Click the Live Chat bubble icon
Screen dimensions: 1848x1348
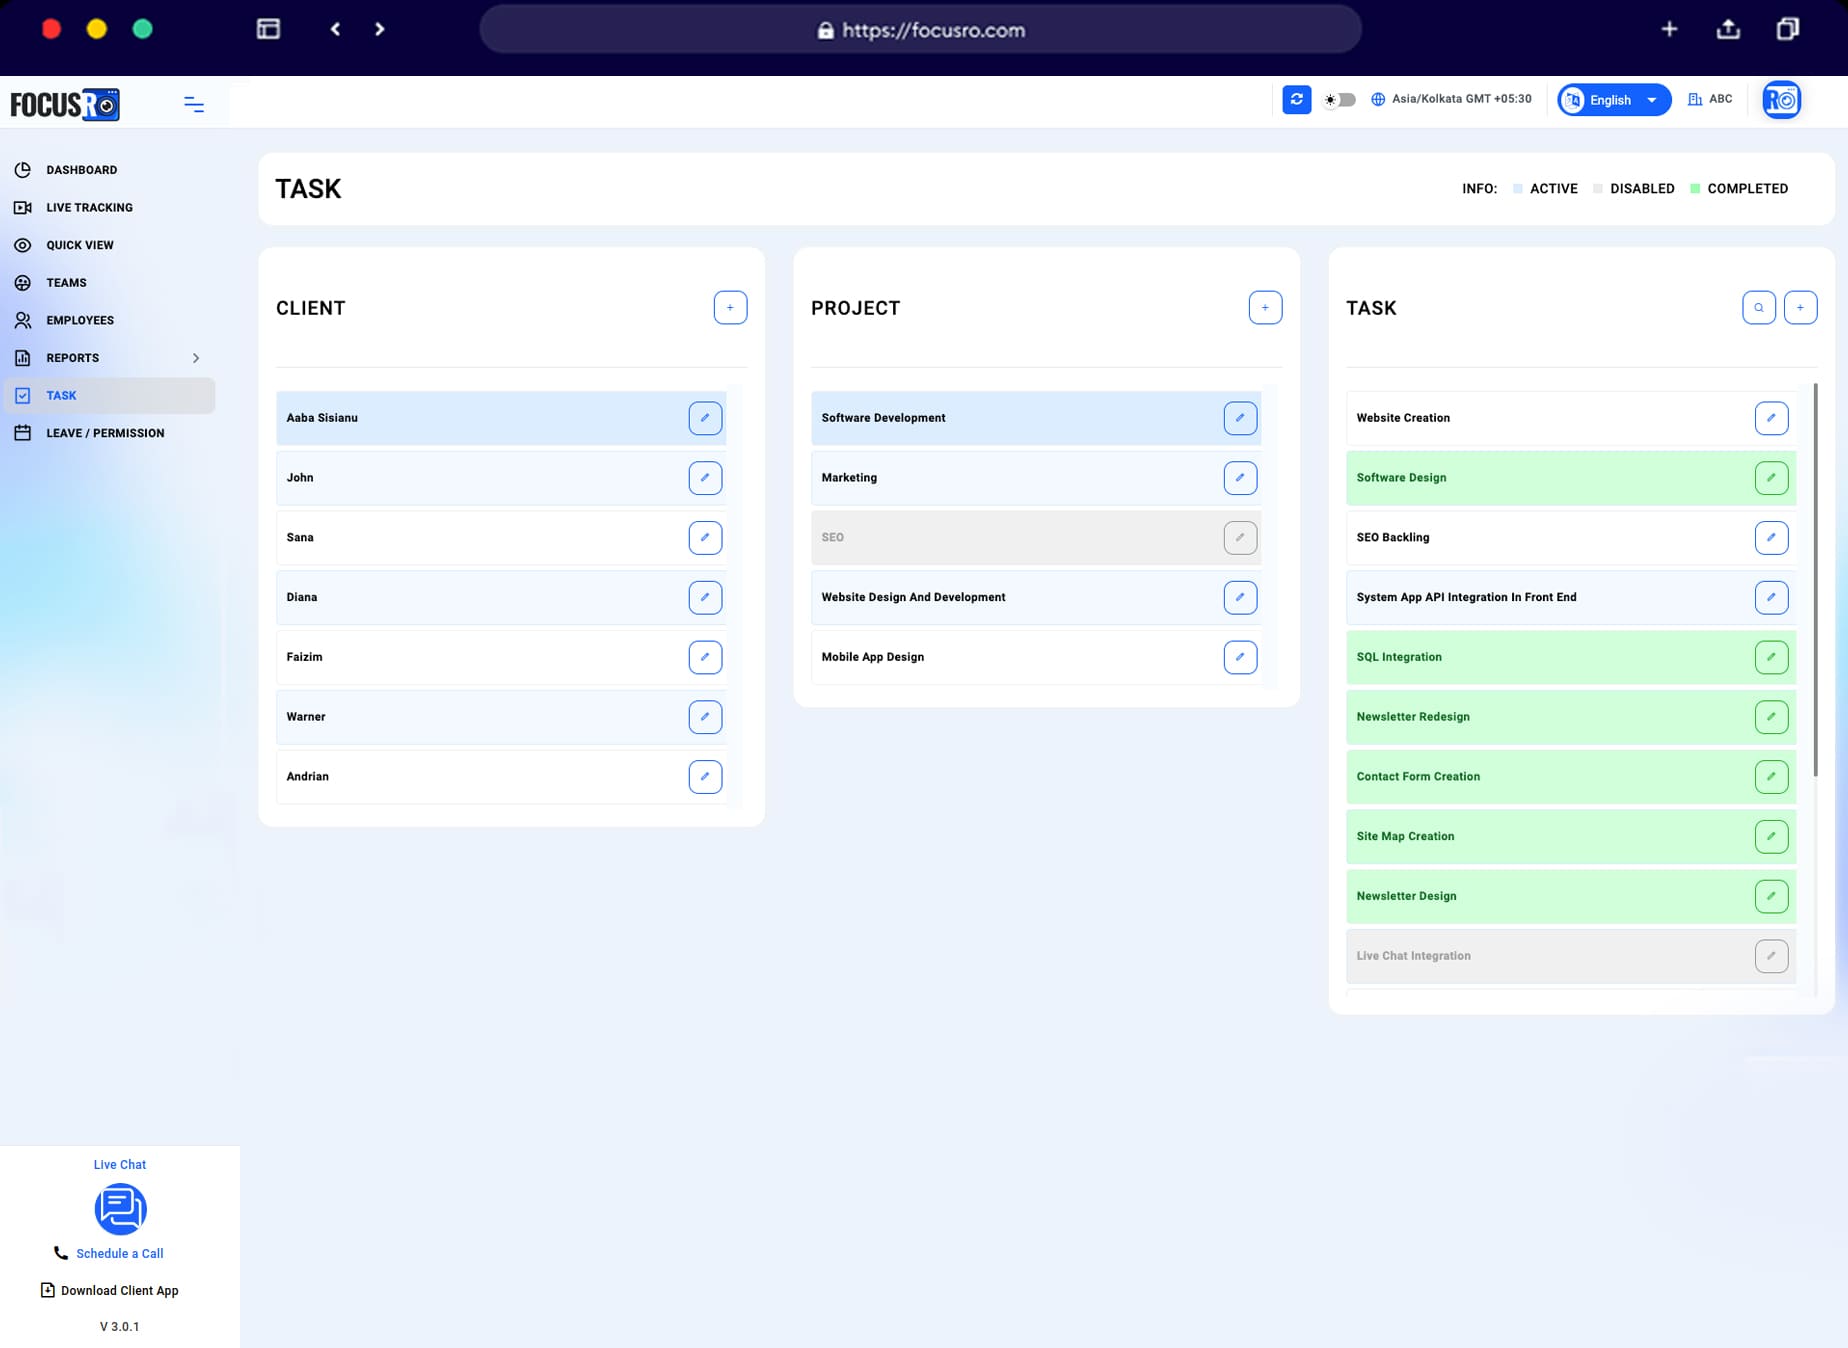120,1209
